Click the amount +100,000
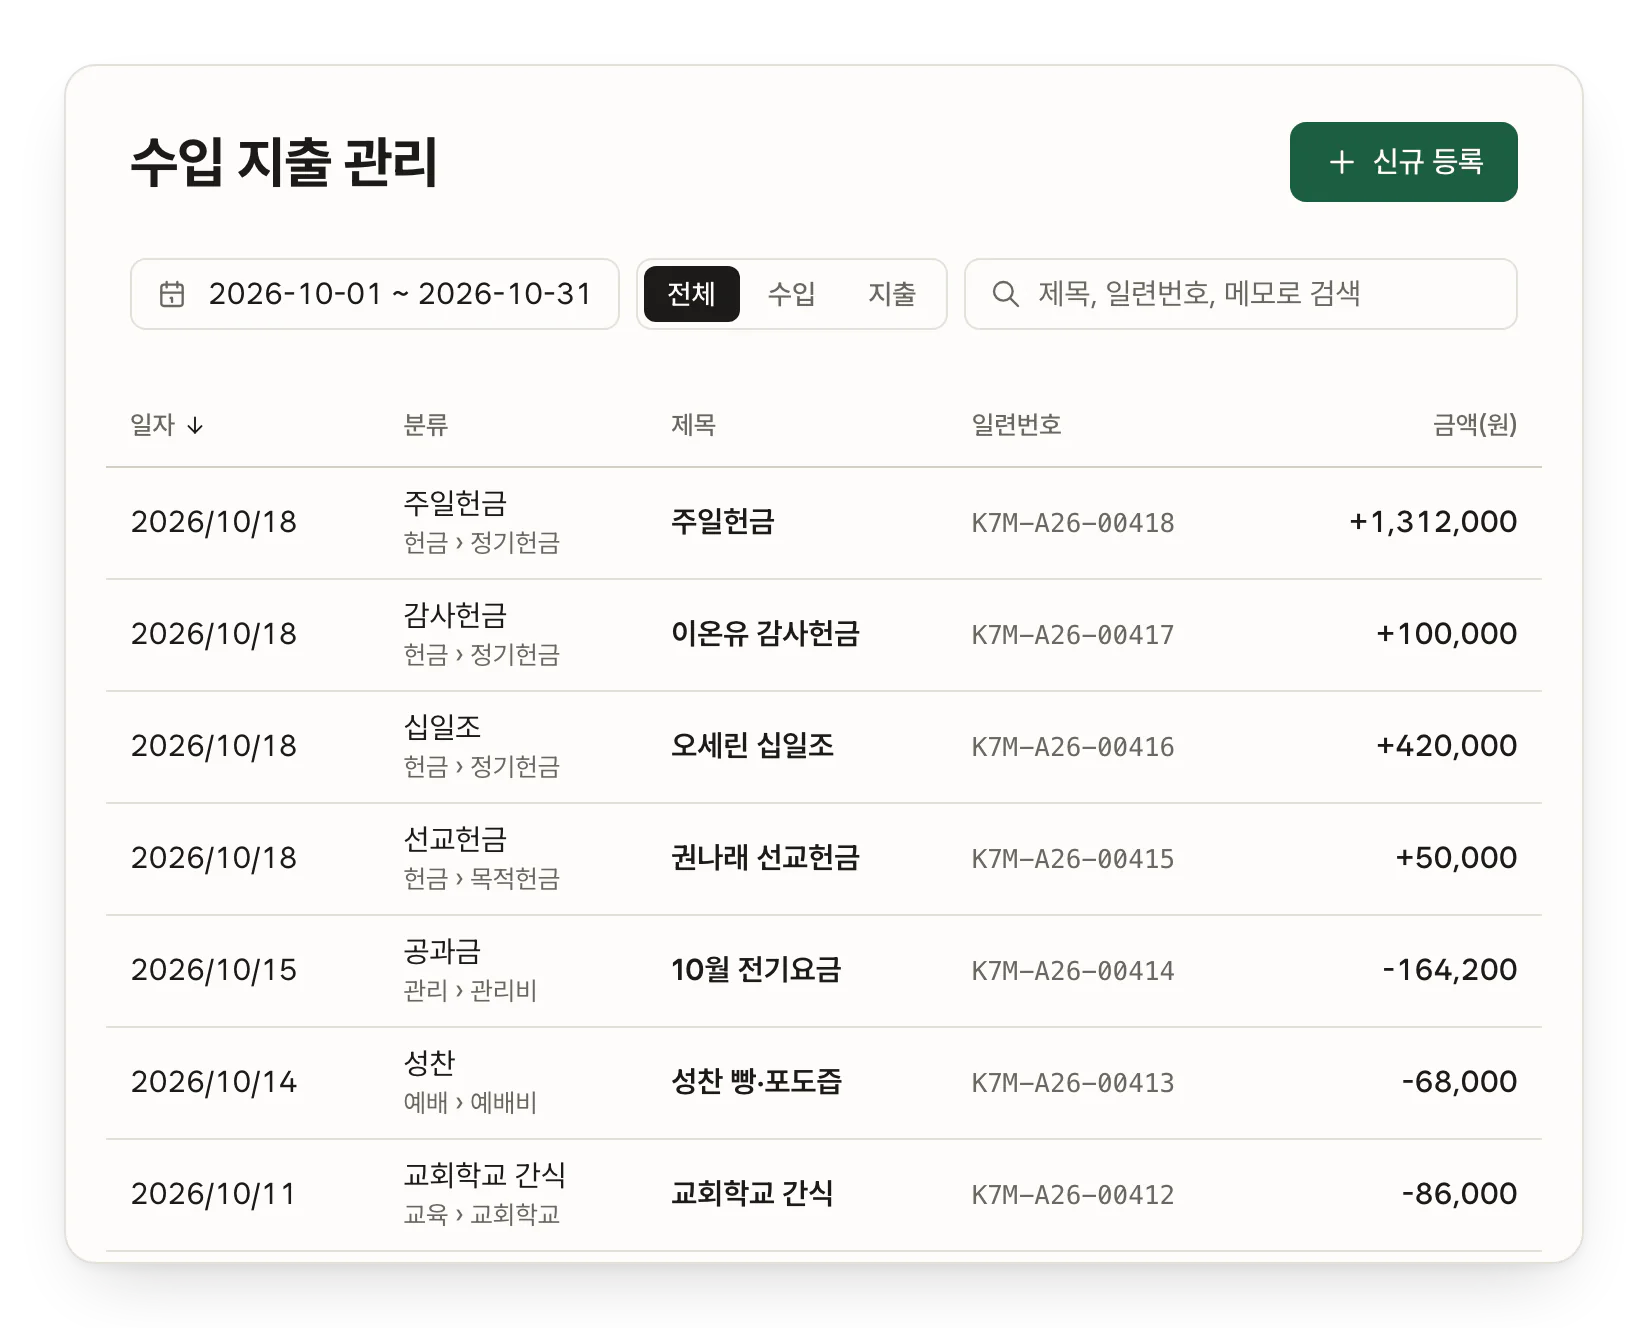Viewport: 1648px width, 1328px height. [x=1446, y=634]
